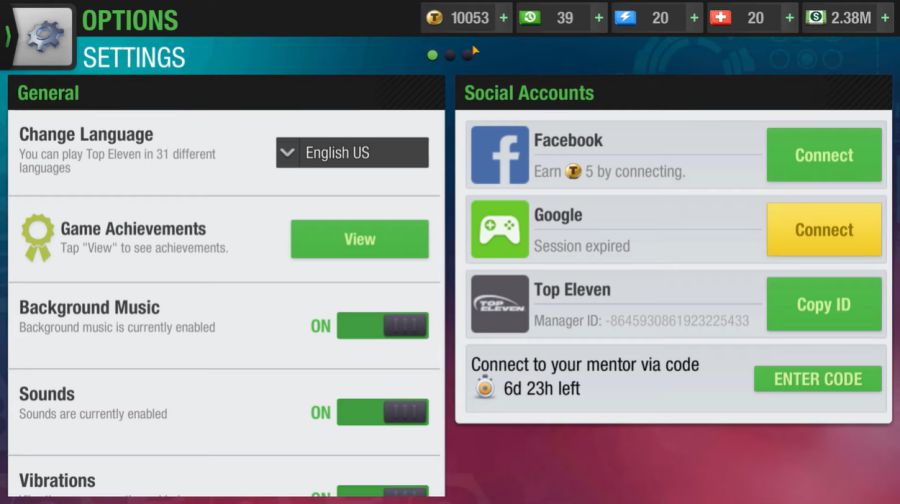Click the General section header
900x504 pixels.
point(48,93)
